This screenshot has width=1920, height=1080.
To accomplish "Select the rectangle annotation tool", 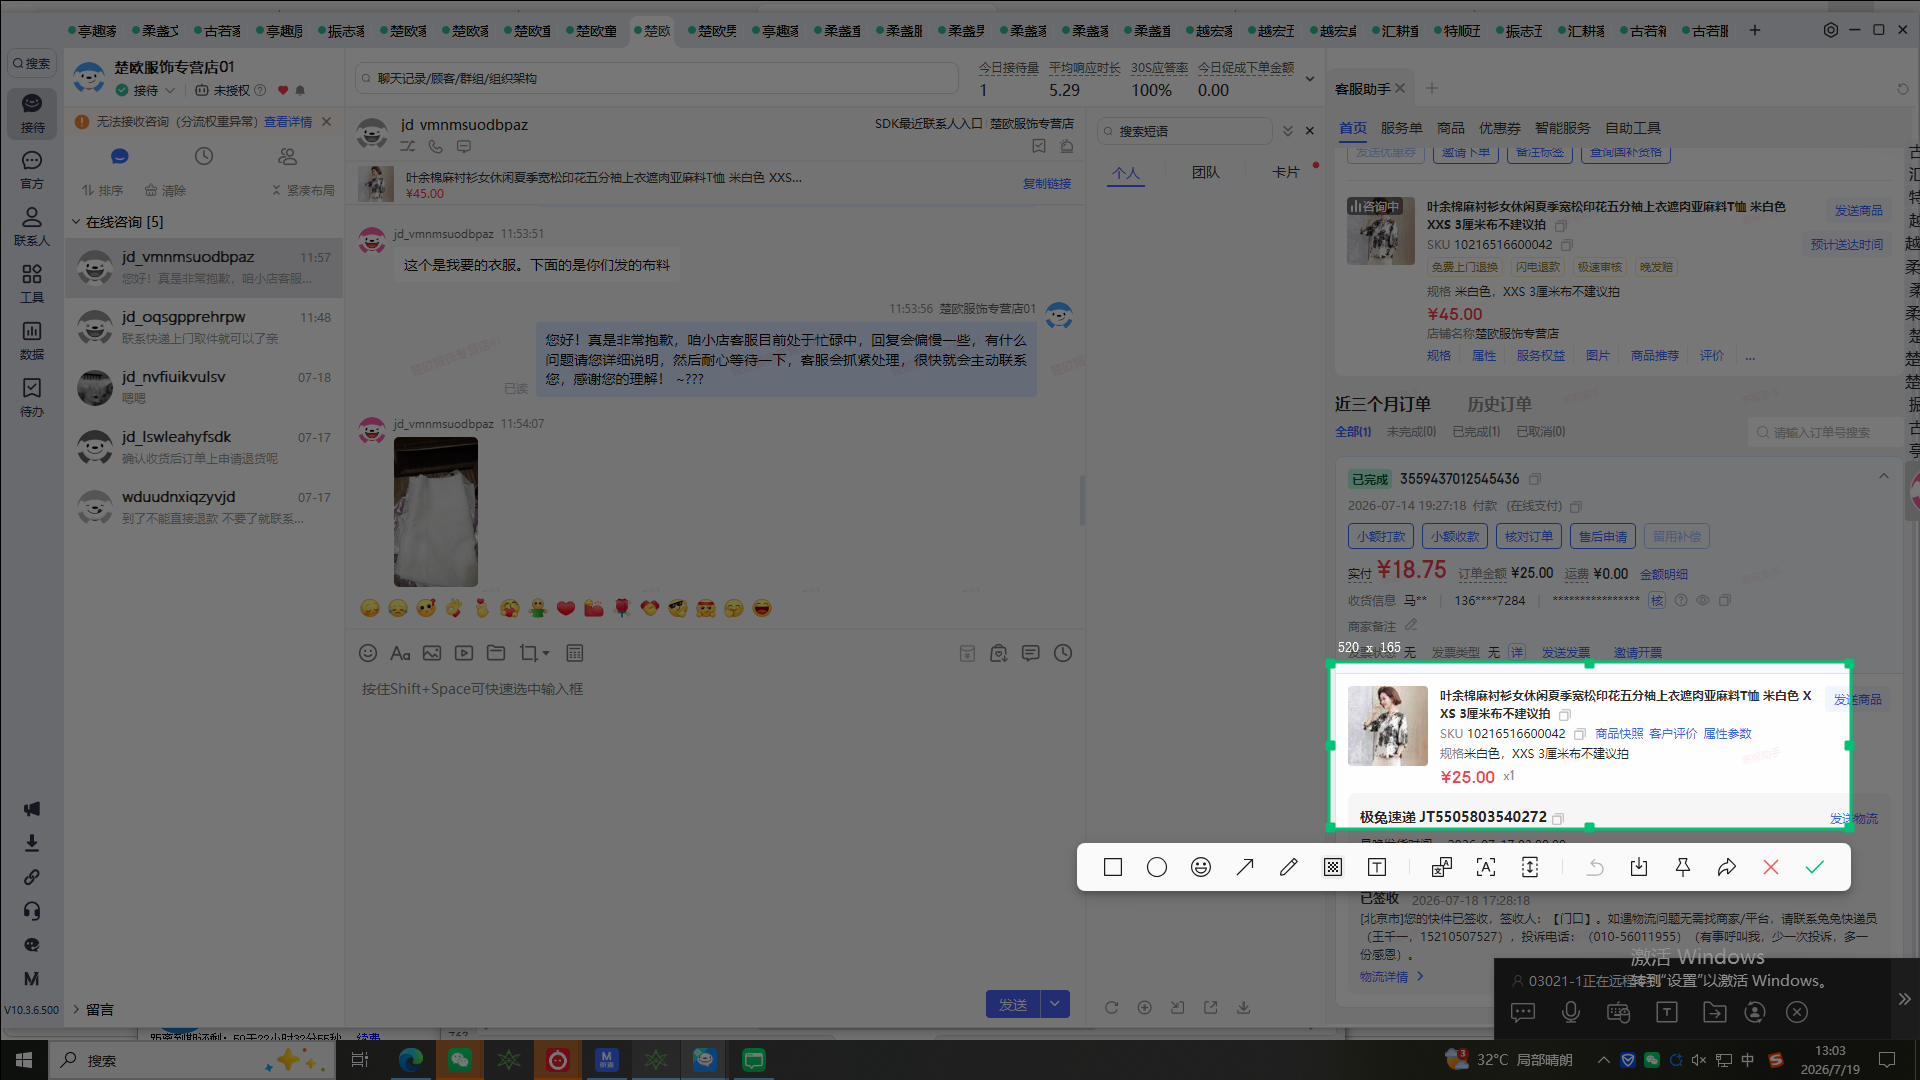I will click(x=1113, y=867).
